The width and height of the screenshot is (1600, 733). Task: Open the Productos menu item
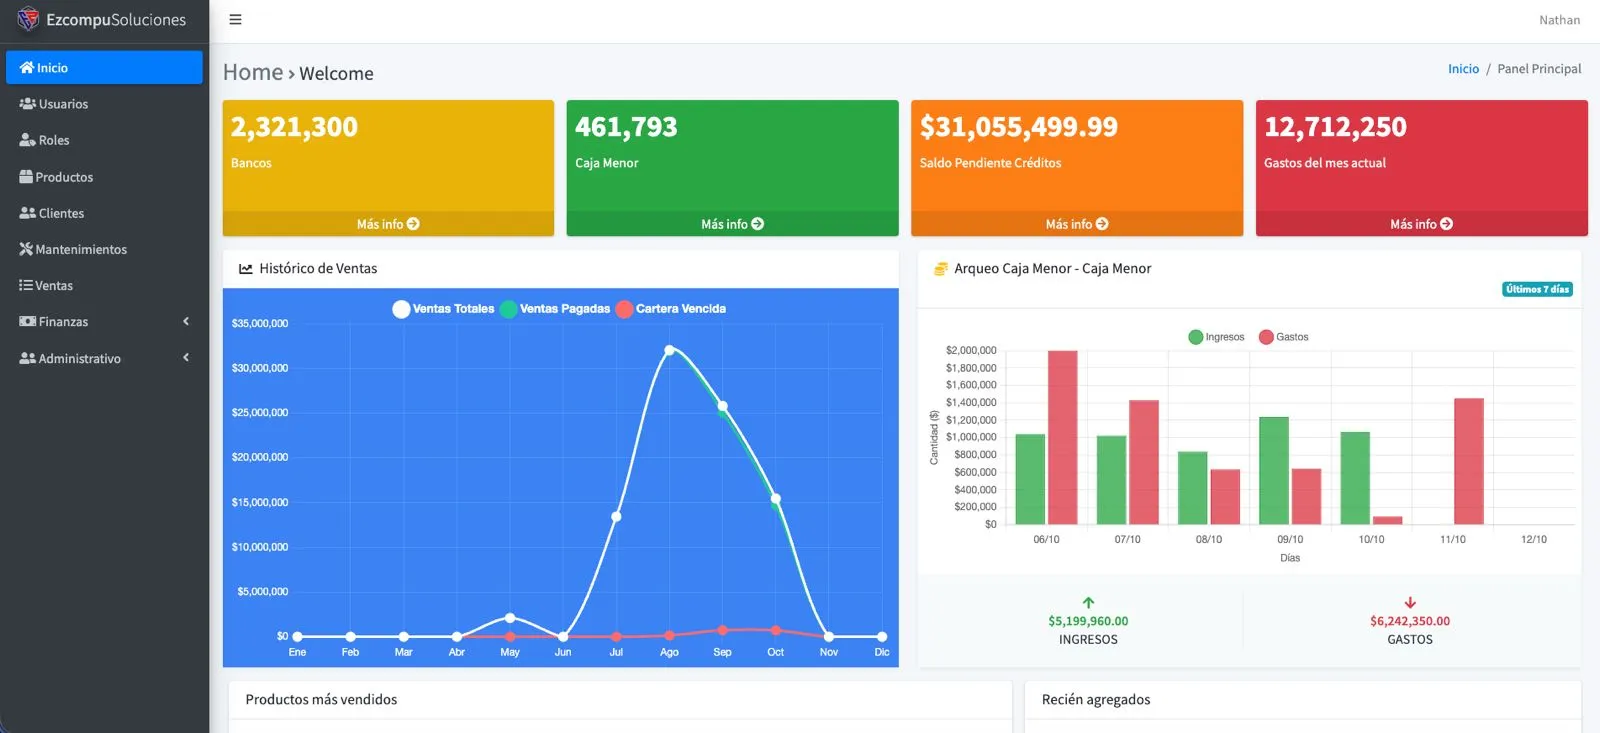(x=104, y=177)
